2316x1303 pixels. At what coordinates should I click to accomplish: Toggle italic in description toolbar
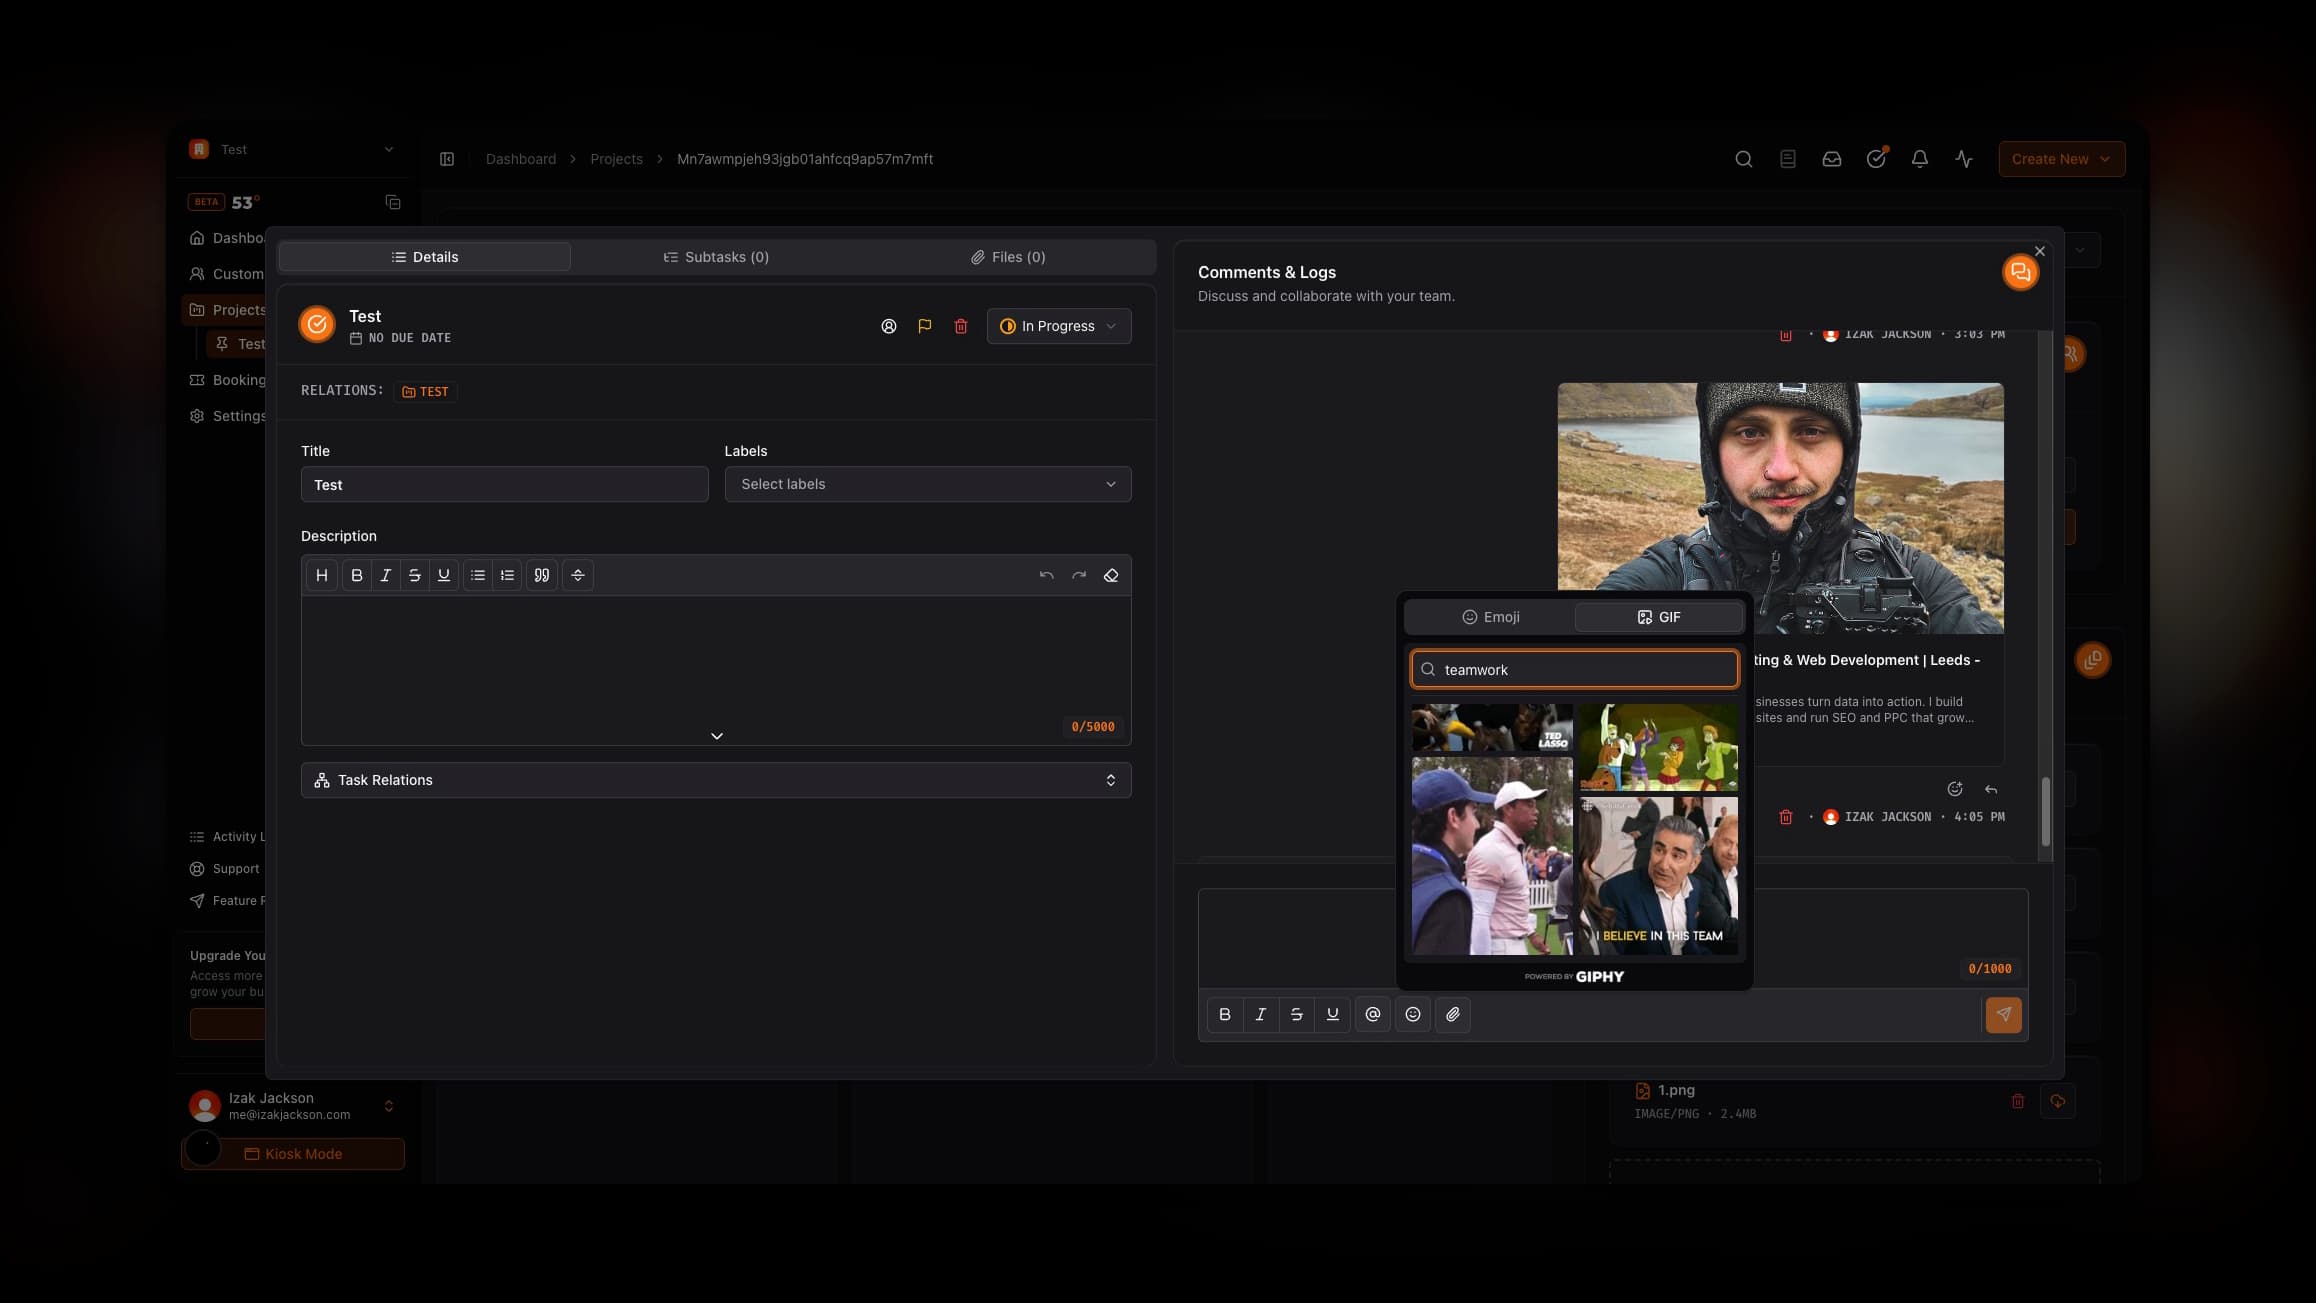pyautogui.click(x=385, y=575)
